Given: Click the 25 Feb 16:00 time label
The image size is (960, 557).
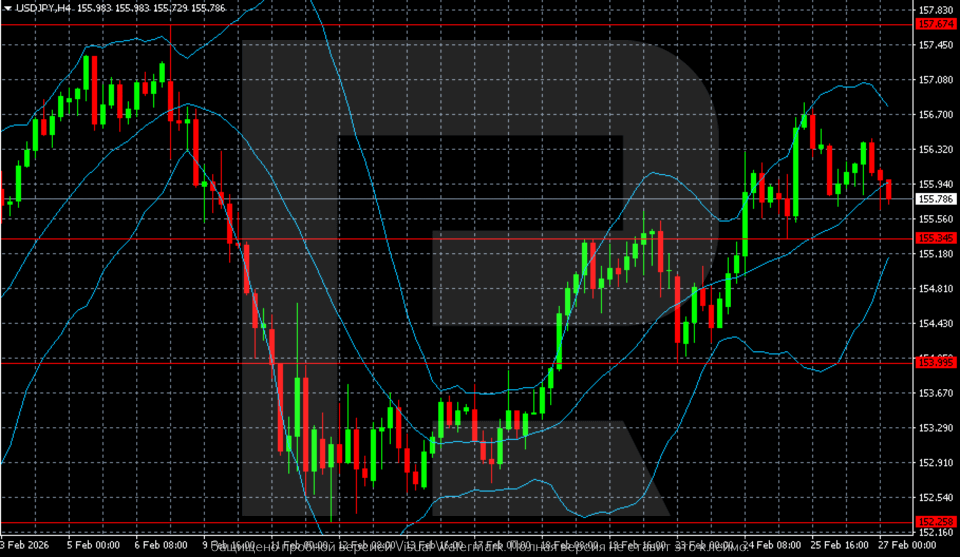Looking at the screenshot, I should coord(843,547).
